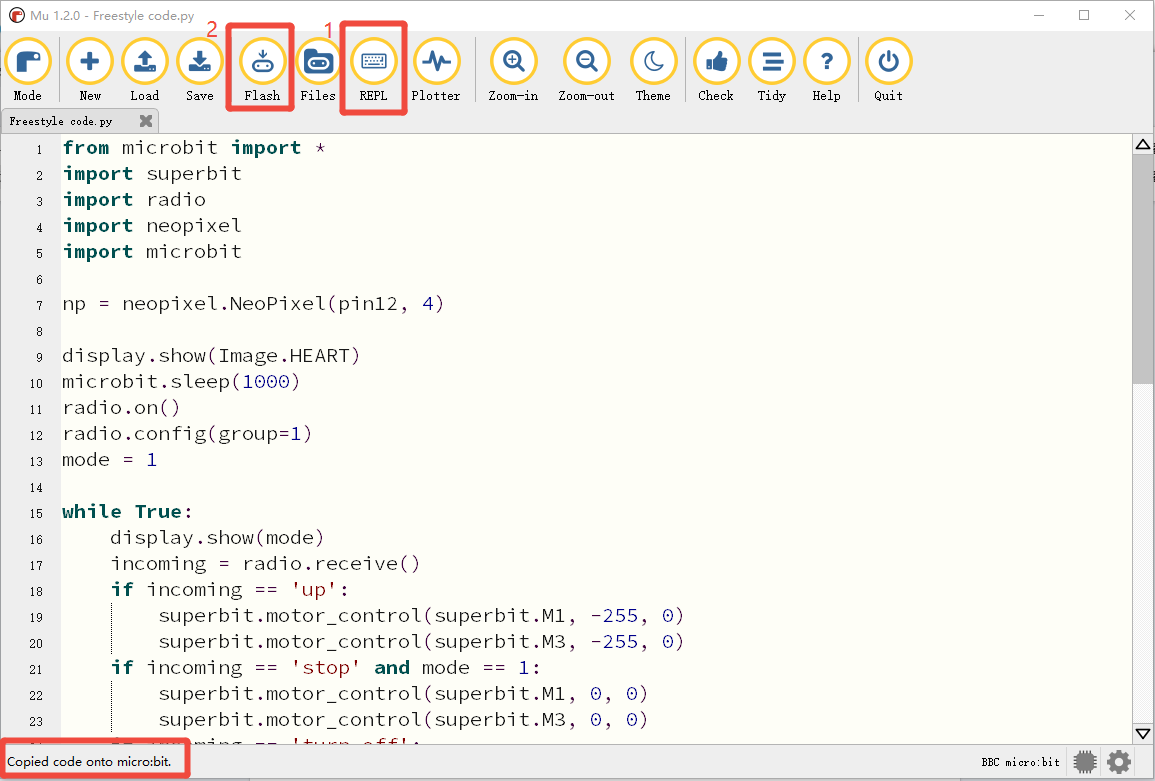Open the Mode selector

pos(28,70)
